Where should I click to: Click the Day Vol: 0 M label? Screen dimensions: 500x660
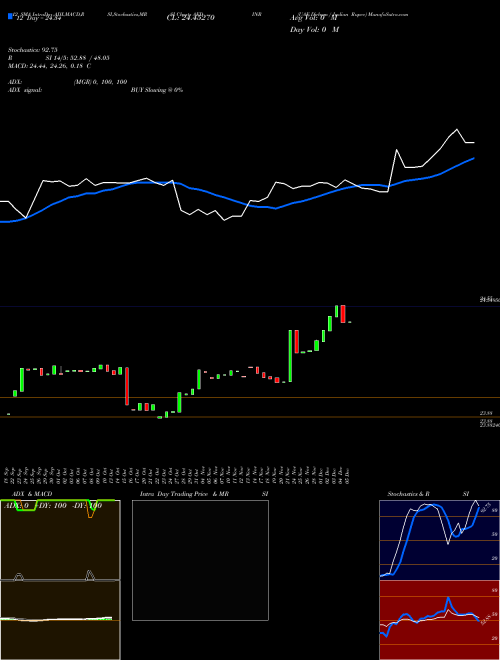coord(314,30)
